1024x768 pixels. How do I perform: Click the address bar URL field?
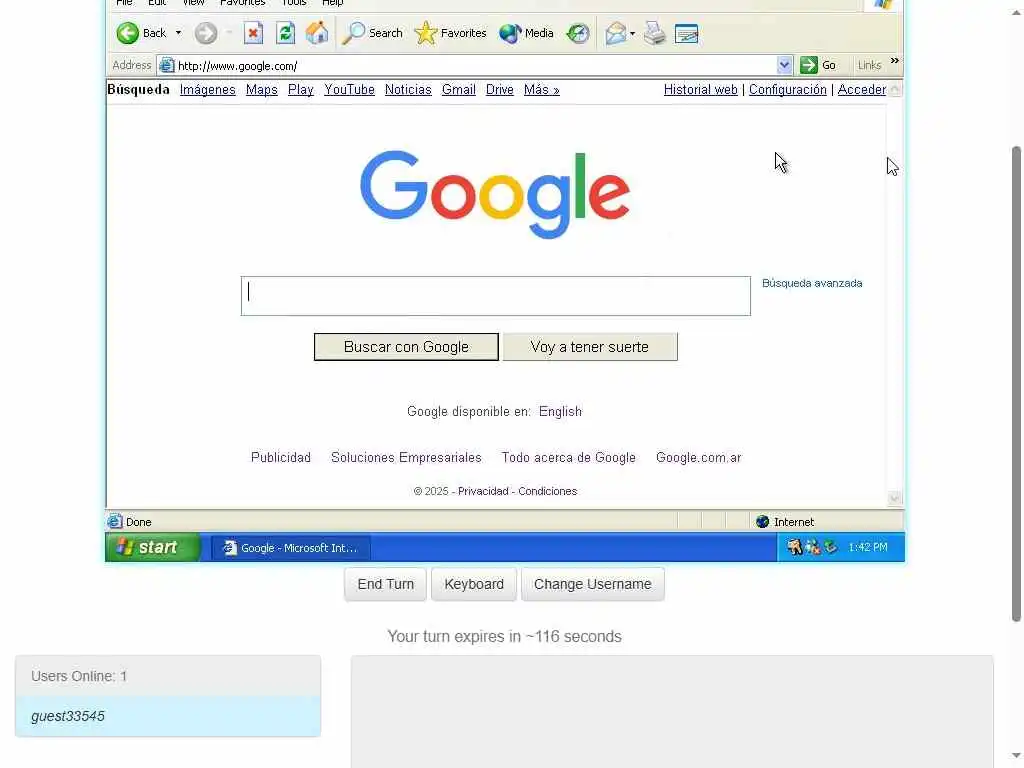(x=475, y=65)
